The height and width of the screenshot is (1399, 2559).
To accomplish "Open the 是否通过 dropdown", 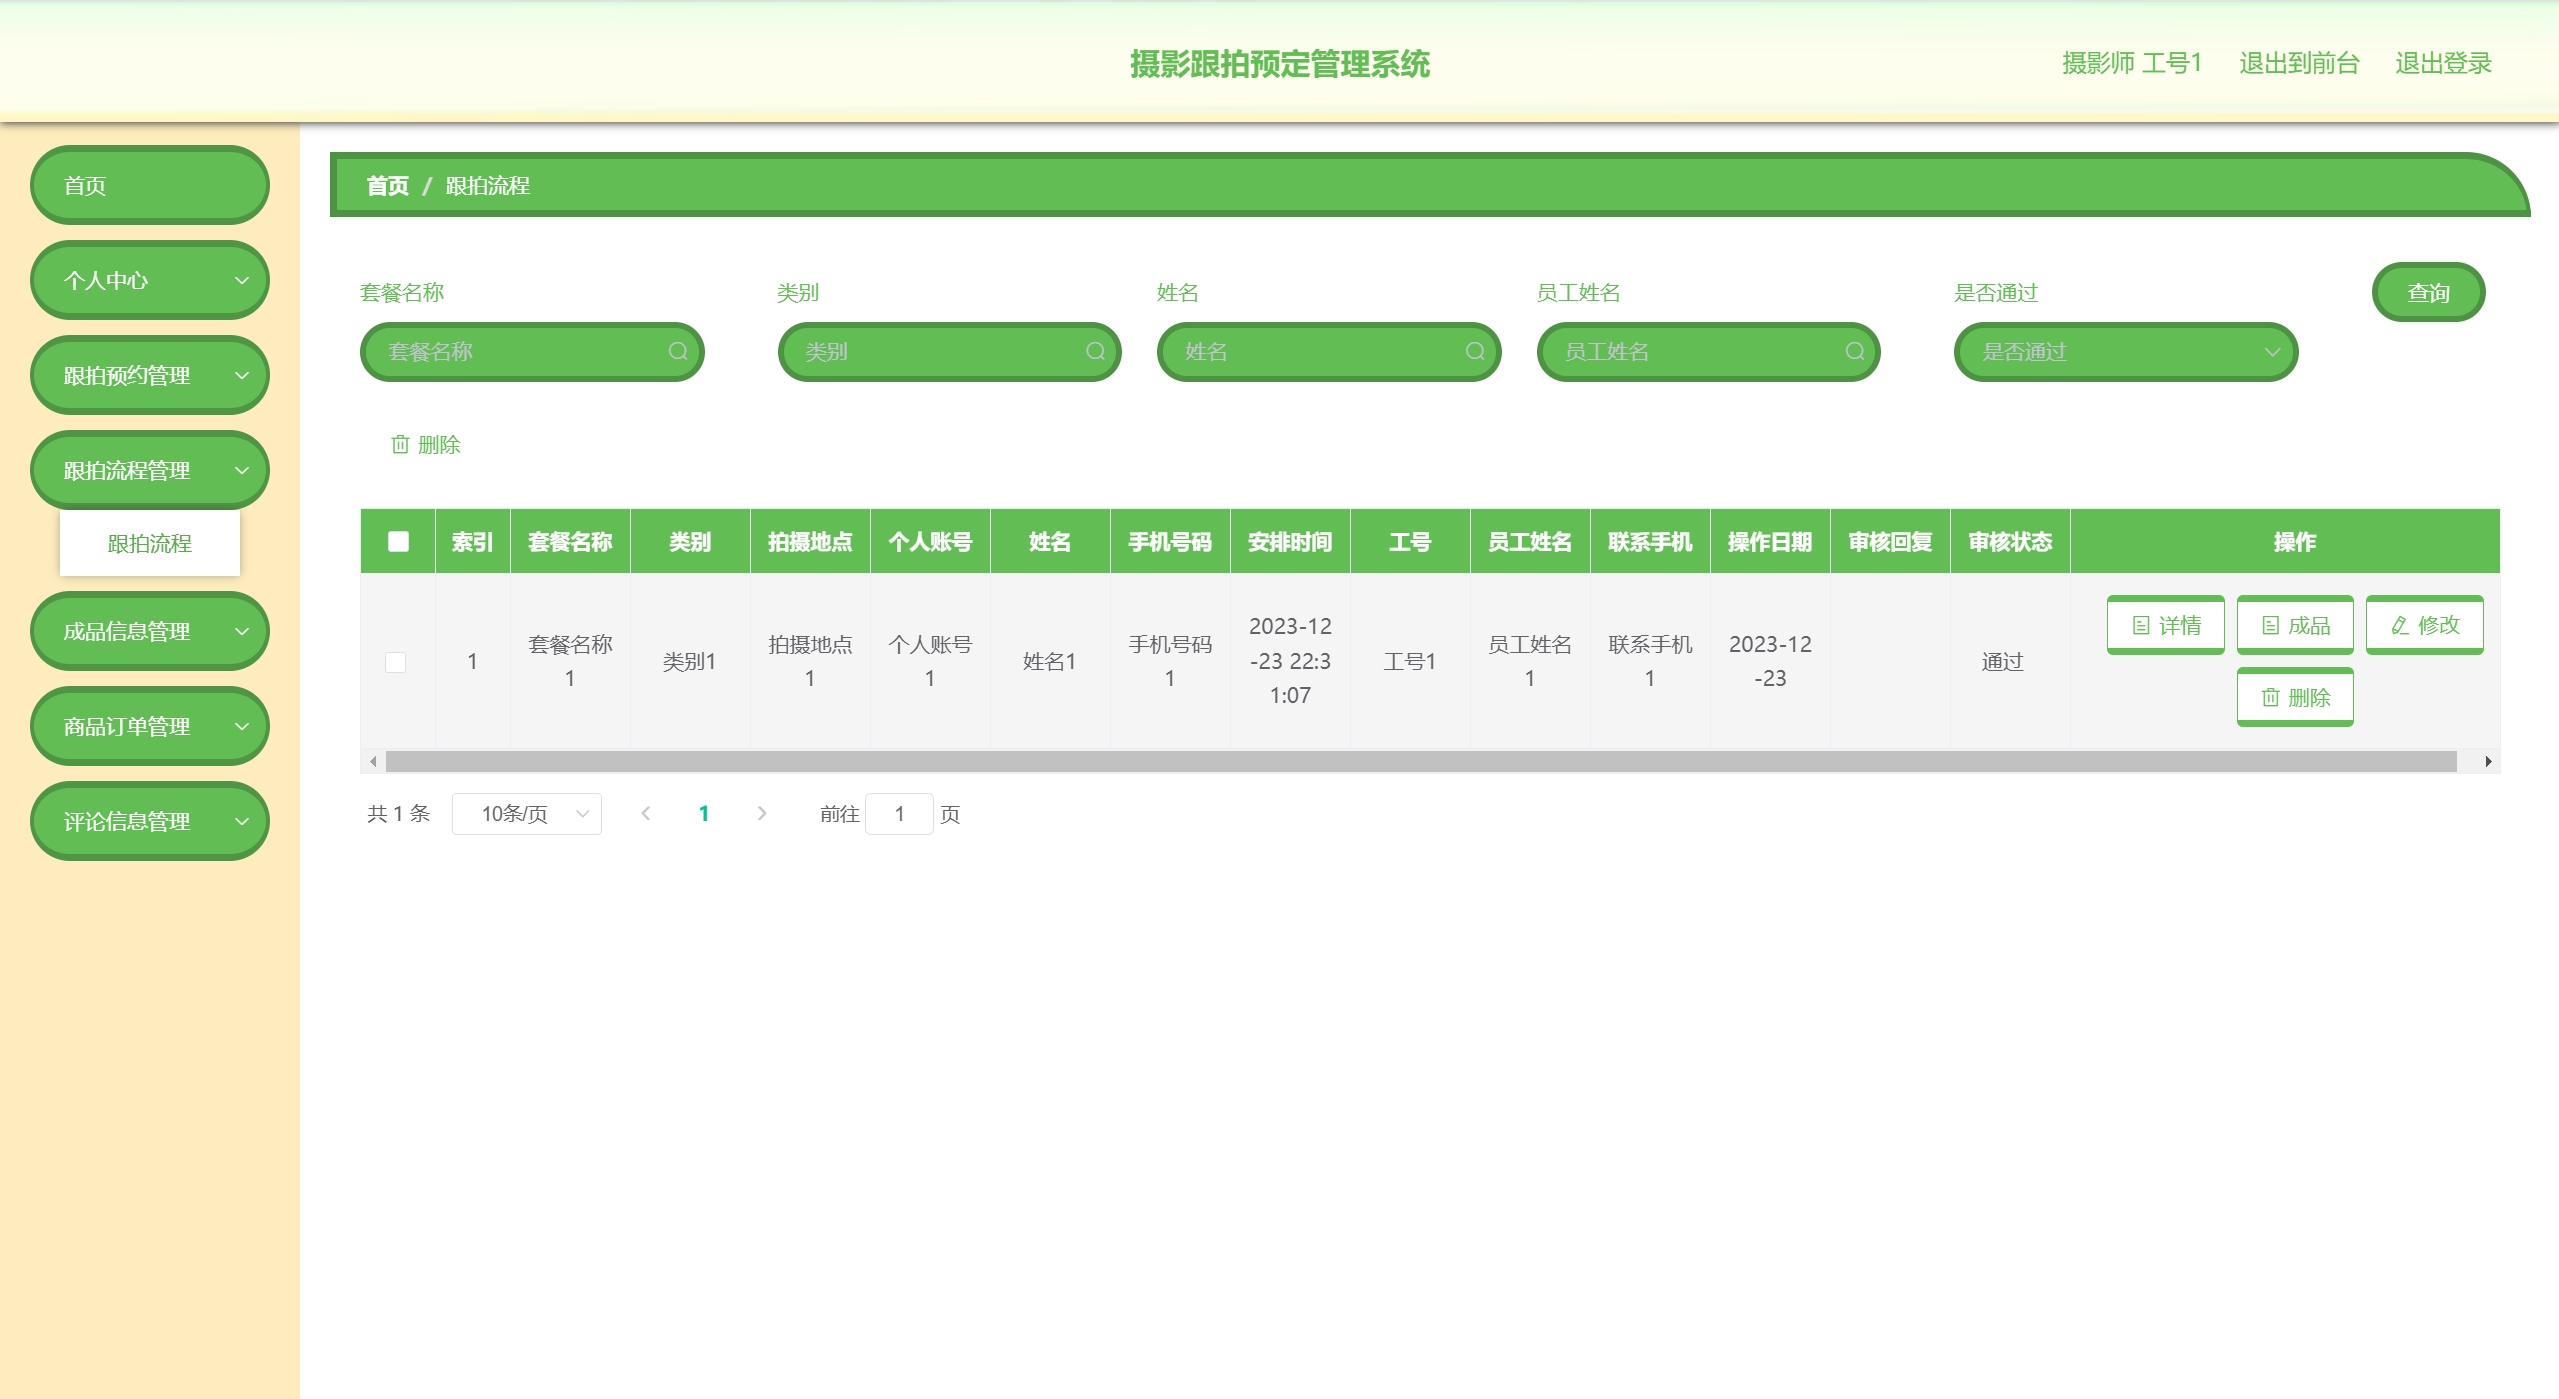I will click(x=2125, y=352).
